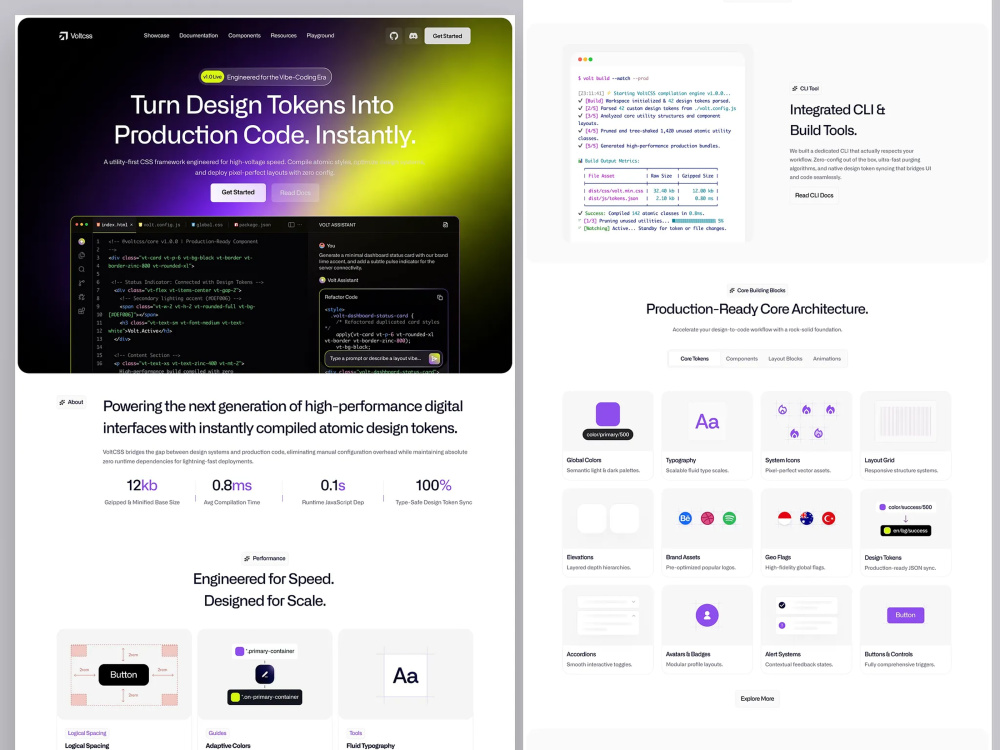Switch to the volt.config.js editor tab
The image size is (1000, 750).
coord(159,224)
